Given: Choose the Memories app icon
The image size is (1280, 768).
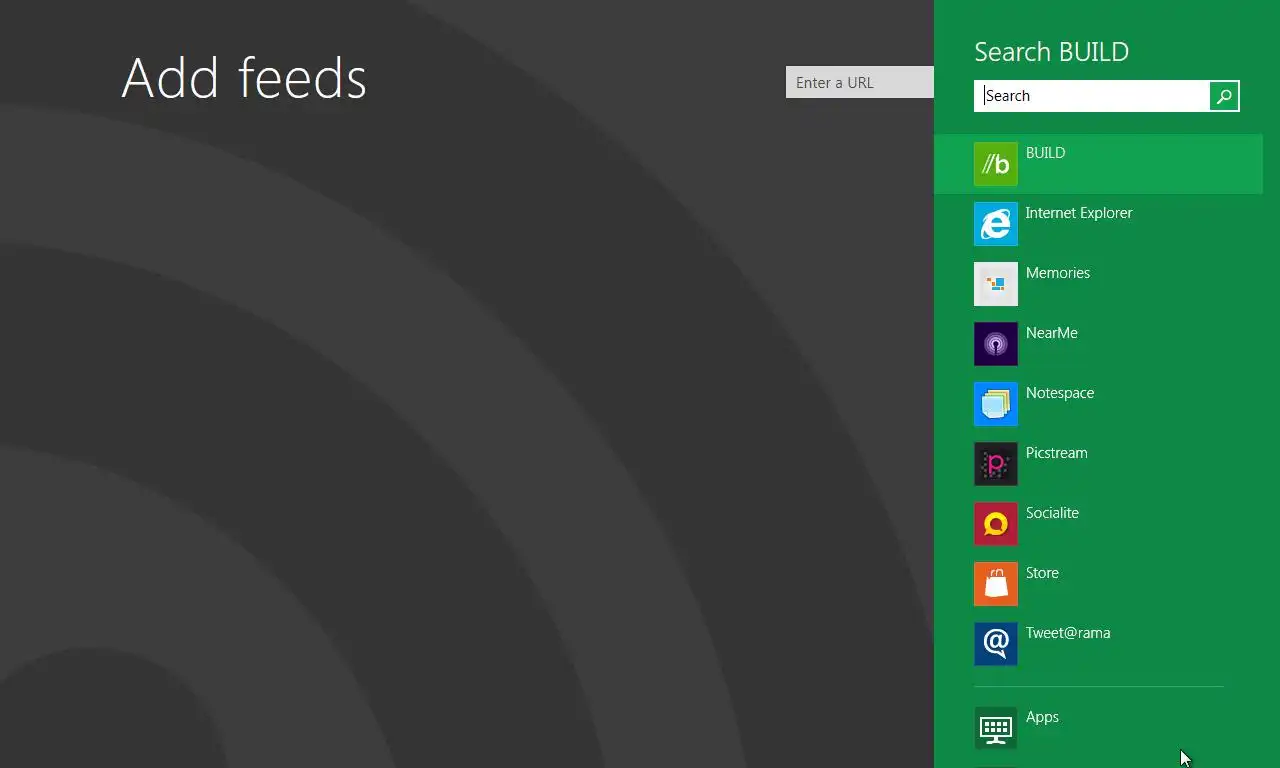Looking at the screenshot, I should (x=995, y=284).
